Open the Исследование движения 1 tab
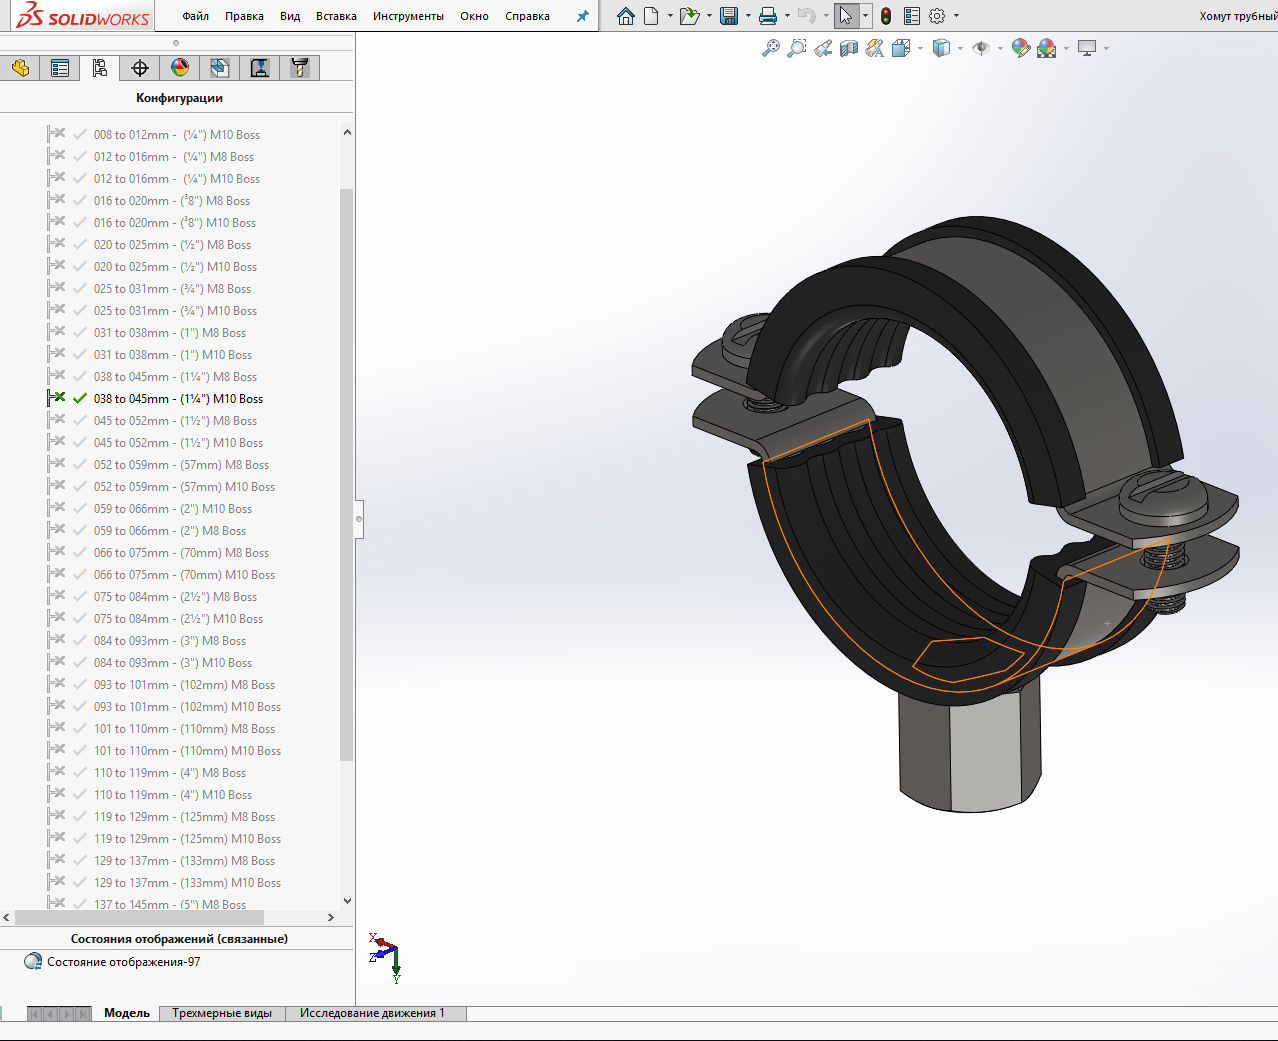Viewport: 1278px width, 1041px height. click(372, 1013)
